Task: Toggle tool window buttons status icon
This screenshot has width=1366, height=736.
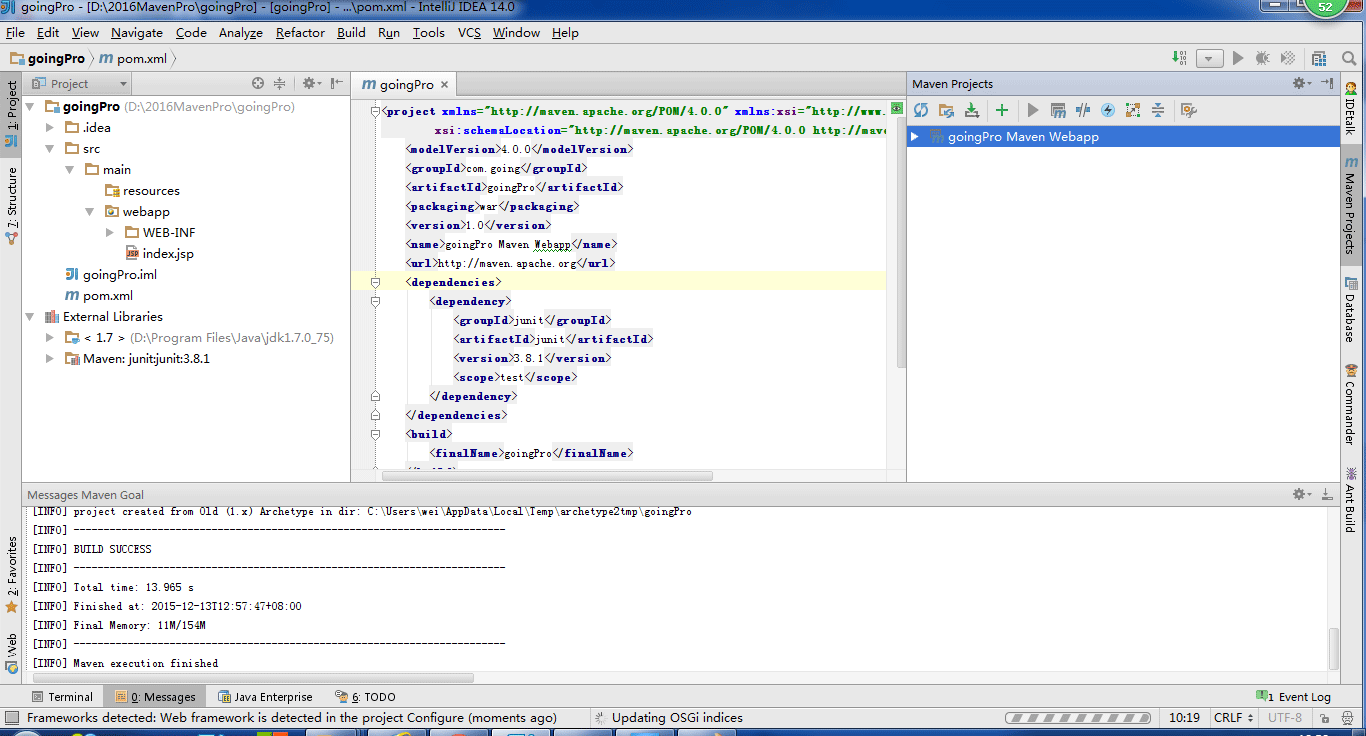Action: click(x=12, y=717)
